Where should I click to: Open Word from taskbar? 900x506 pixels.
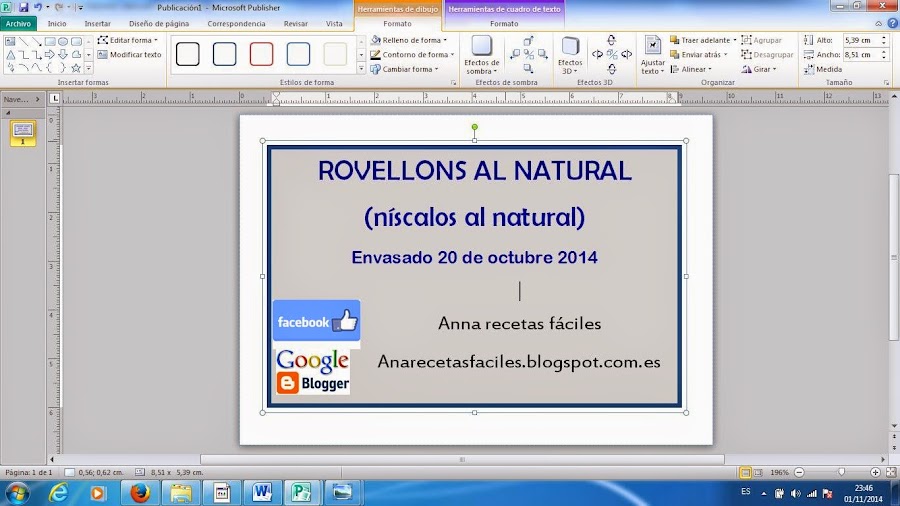pos(262,492)
